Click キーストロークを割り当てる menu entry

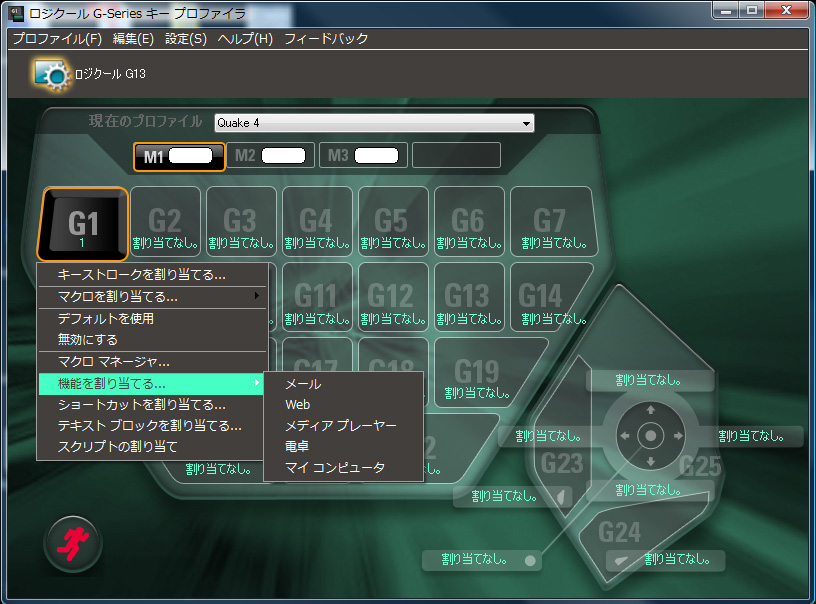142,274
